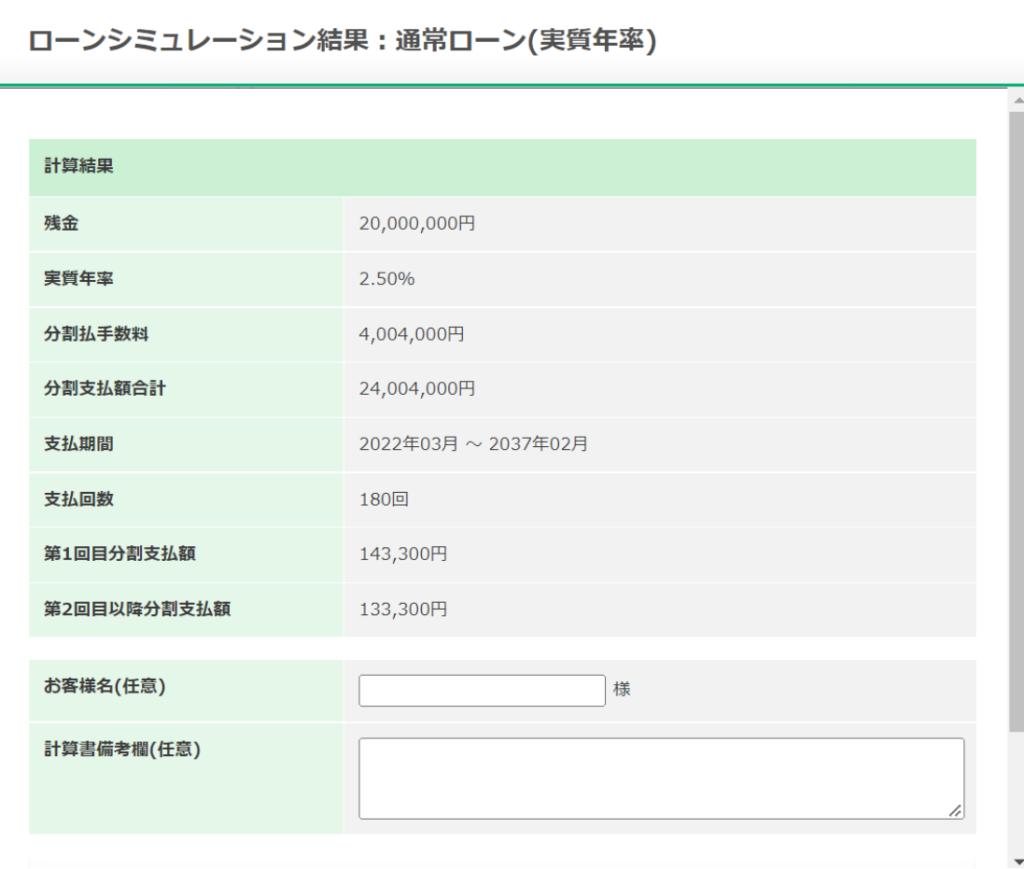
Task: Click the 2.50% rate value
Action: point(384,278)
